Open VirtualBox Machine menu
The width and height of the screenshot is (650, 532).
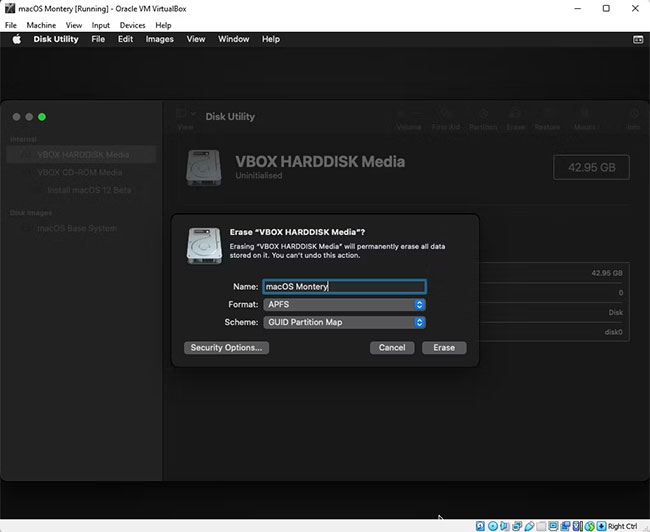click(41, 25)
